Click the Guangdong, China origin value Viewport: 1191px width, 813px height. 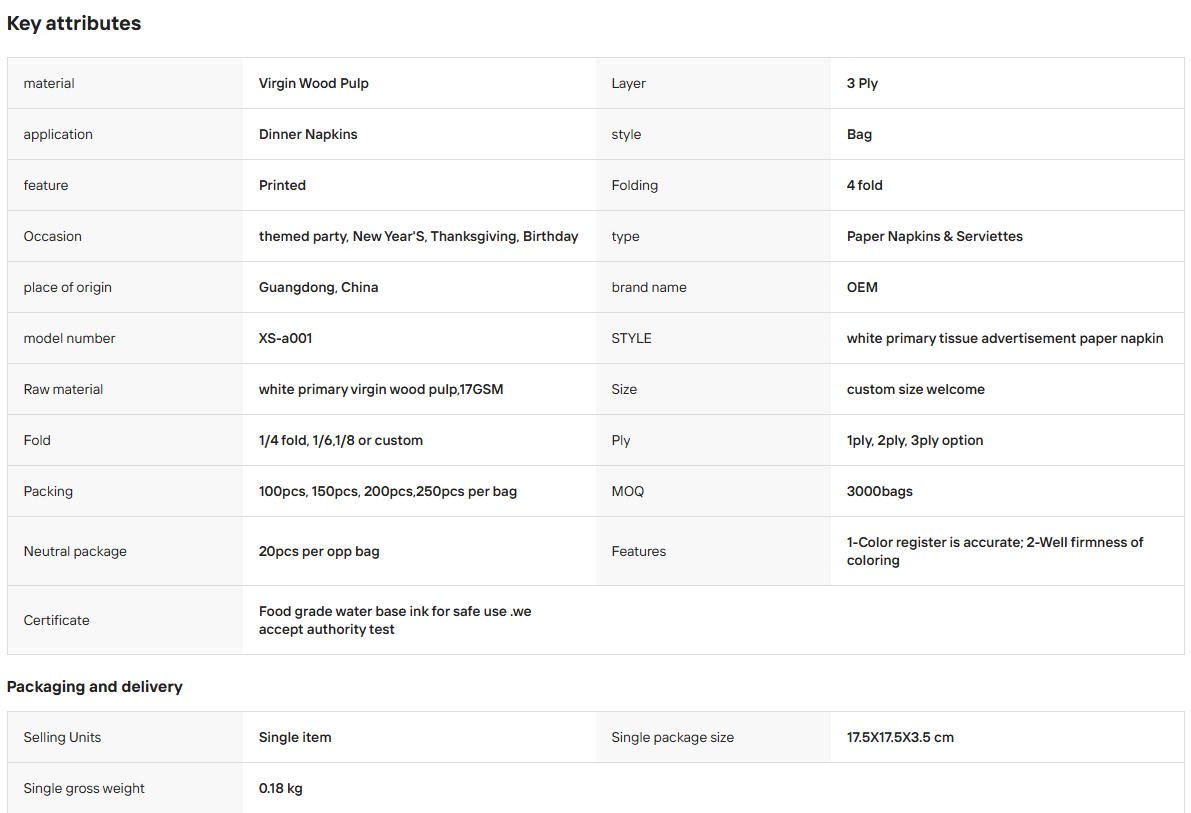pos(318,287)
